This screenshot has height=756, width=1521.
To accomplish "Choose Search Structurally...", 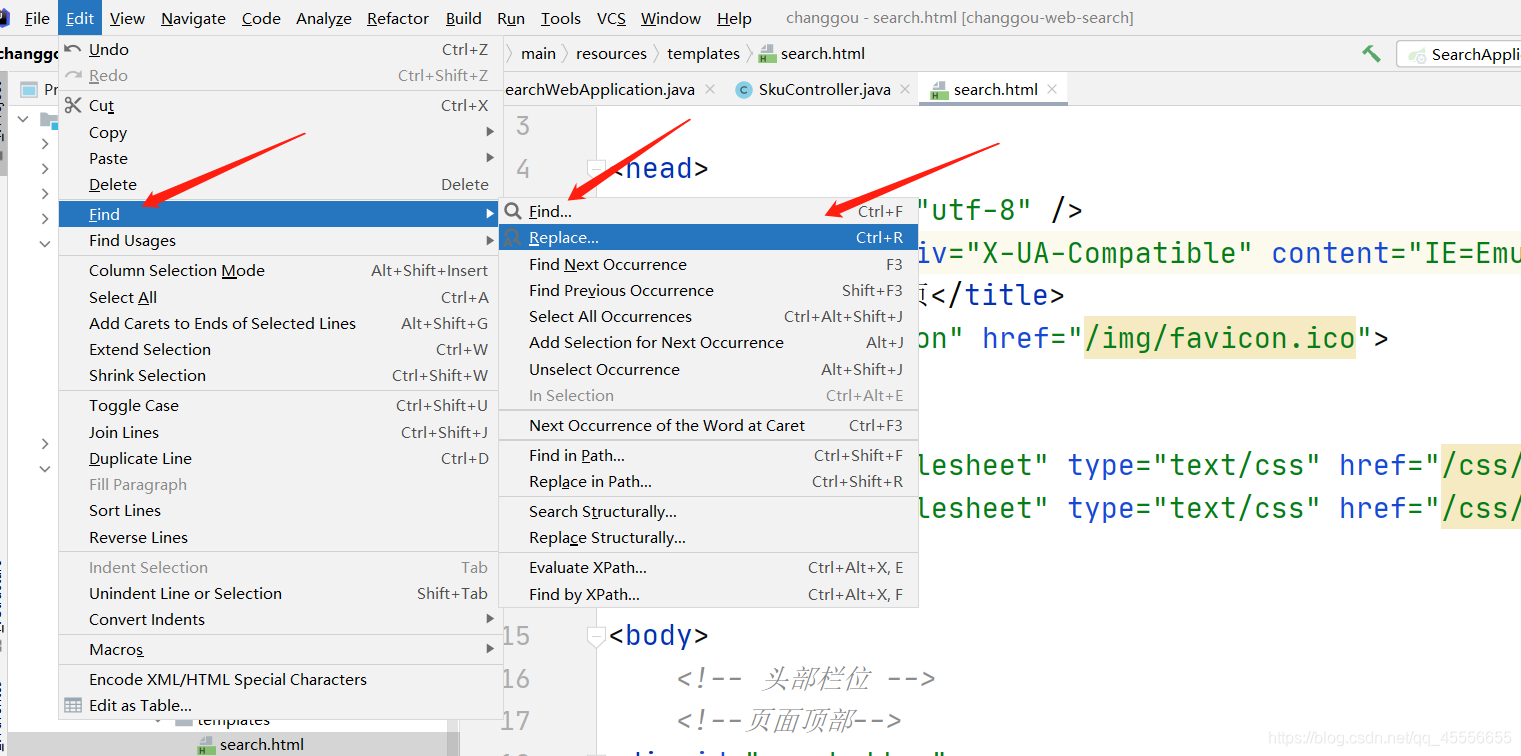I will point(708,511).
